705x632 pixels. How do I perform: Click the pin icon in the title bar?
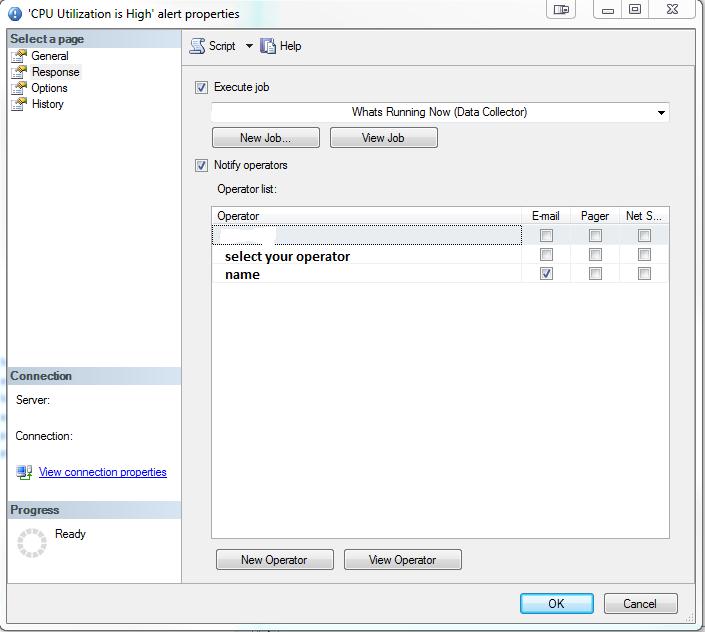(561, 9)
